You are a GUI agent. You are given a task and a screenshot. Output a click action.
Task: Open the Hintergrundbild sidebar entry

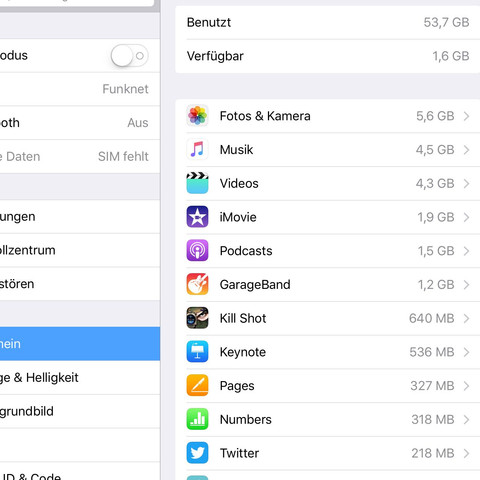pyautogui.click(x=80, y=411)
